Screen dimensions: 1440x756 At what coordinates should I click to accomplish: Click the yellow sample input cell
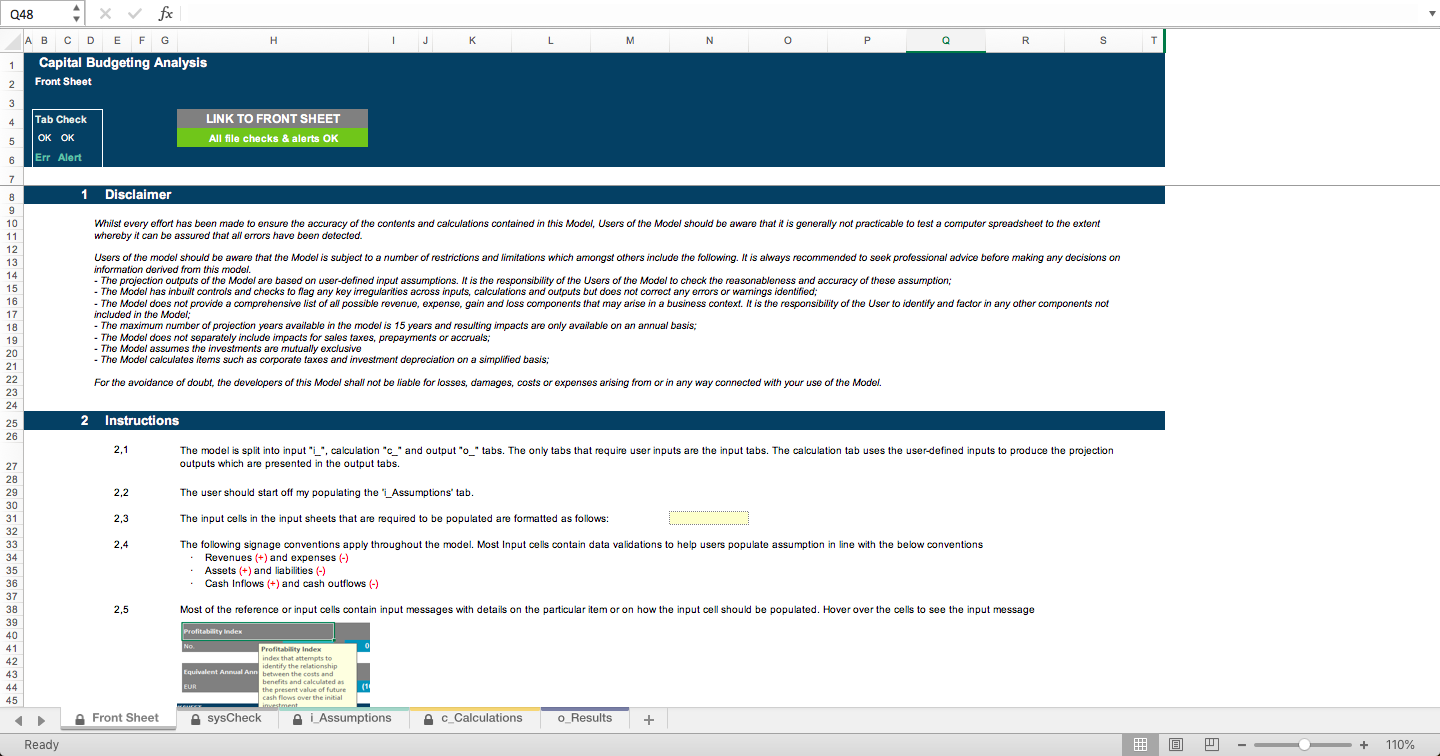pyautogui.click(x=709, y=518)
